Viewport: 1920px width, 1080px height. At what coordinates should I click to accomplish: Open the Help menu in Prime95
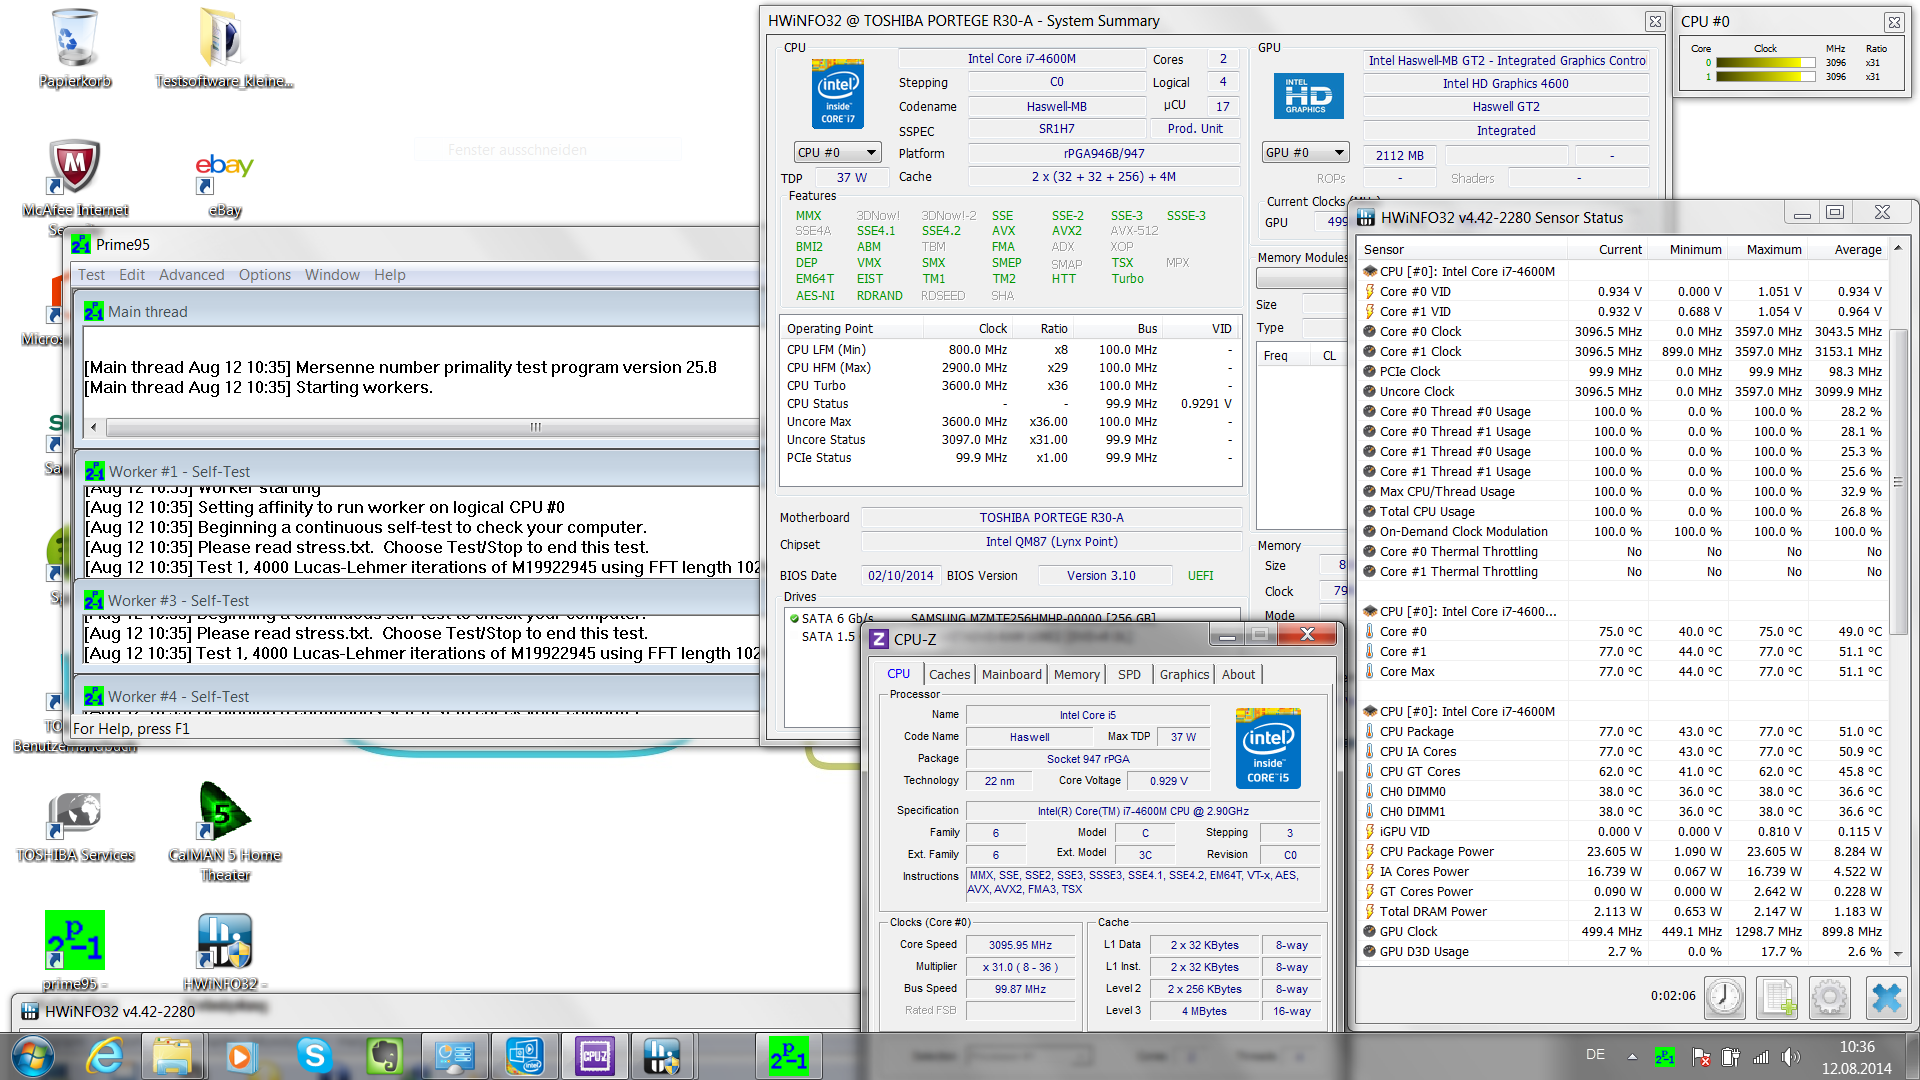coord(390,275)
